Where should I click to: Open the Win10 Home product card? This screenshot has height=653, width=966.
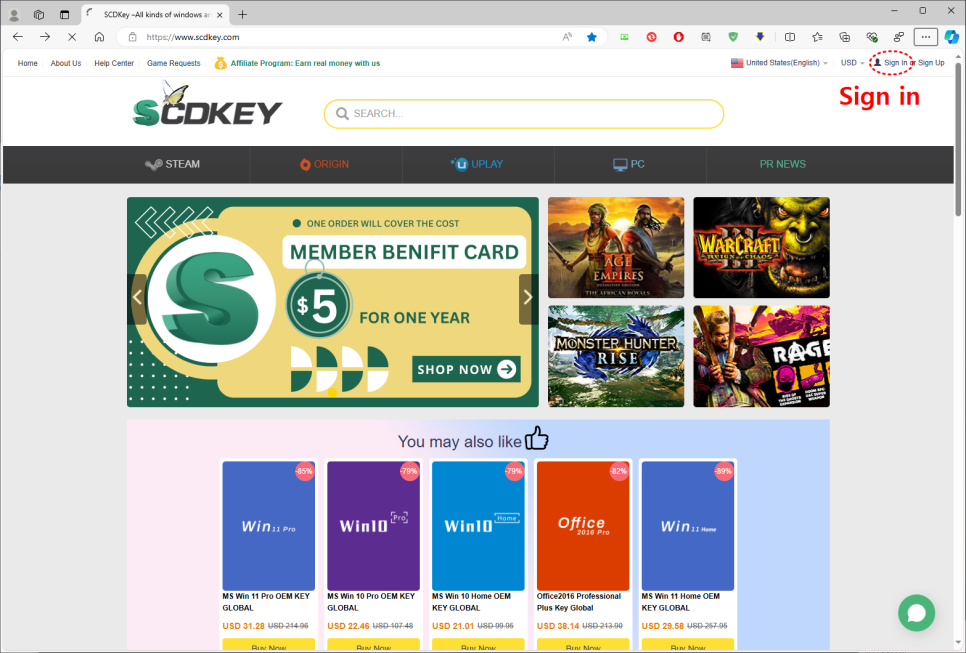coord(478,525)
